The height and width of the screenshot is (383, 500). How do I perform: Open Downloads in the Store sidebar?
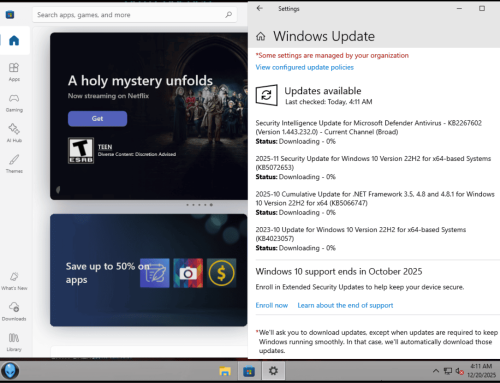14,312
